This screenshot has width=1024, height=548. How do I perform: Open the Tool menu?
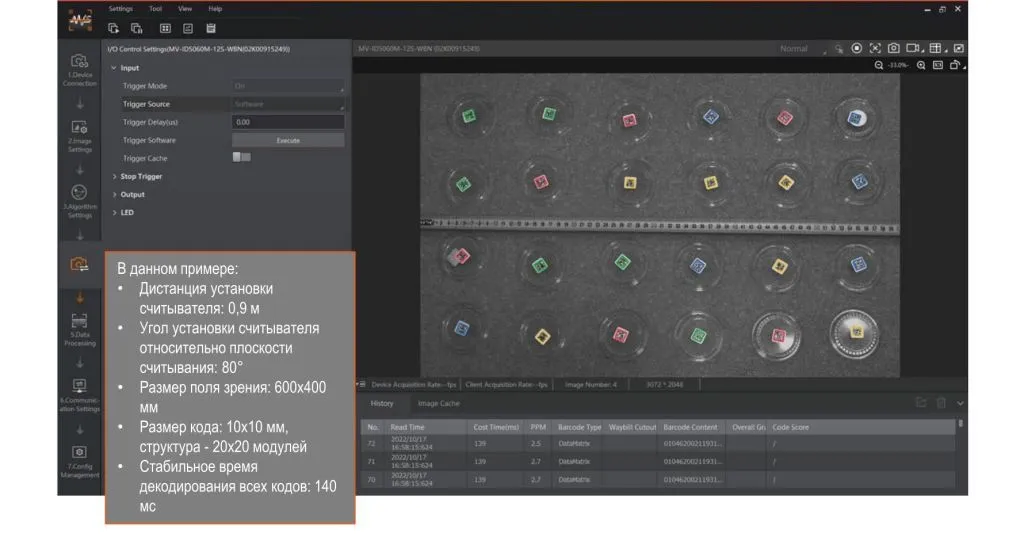(x=155, y=8)
